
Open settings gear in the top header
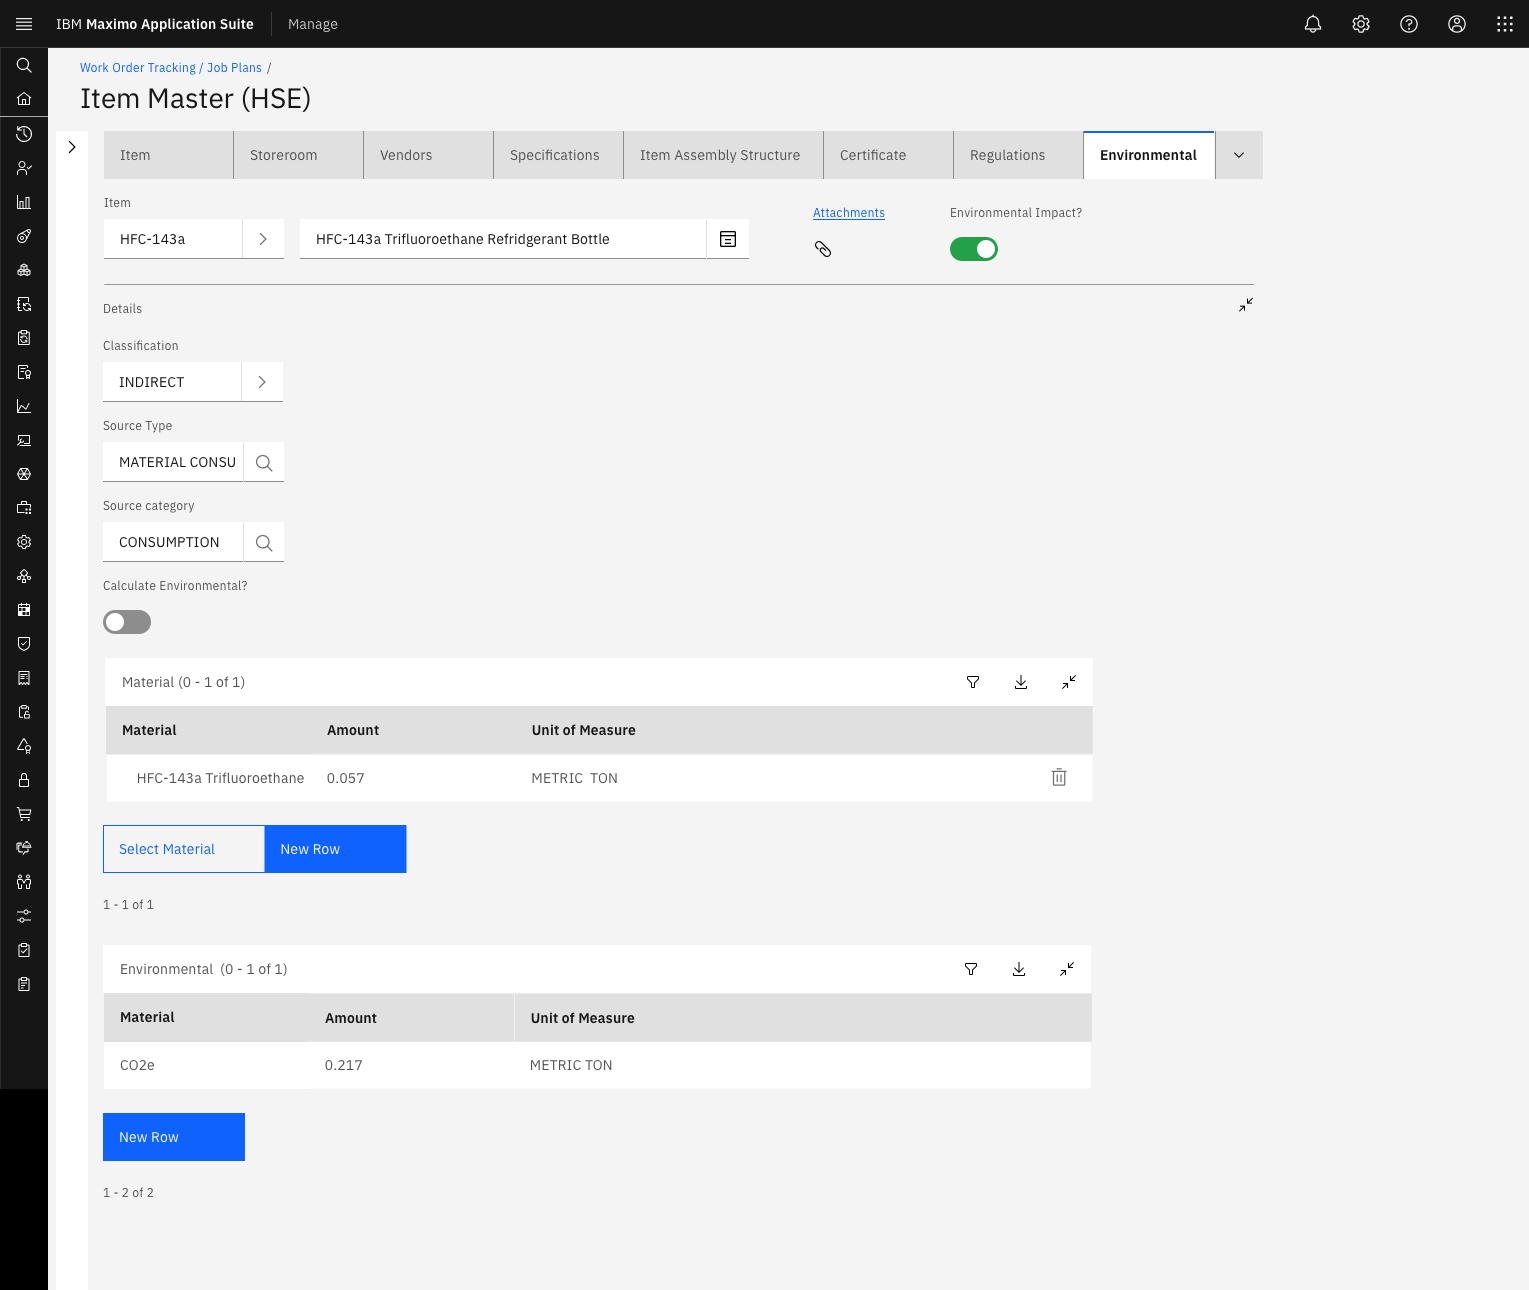[x=1361, y=24]
